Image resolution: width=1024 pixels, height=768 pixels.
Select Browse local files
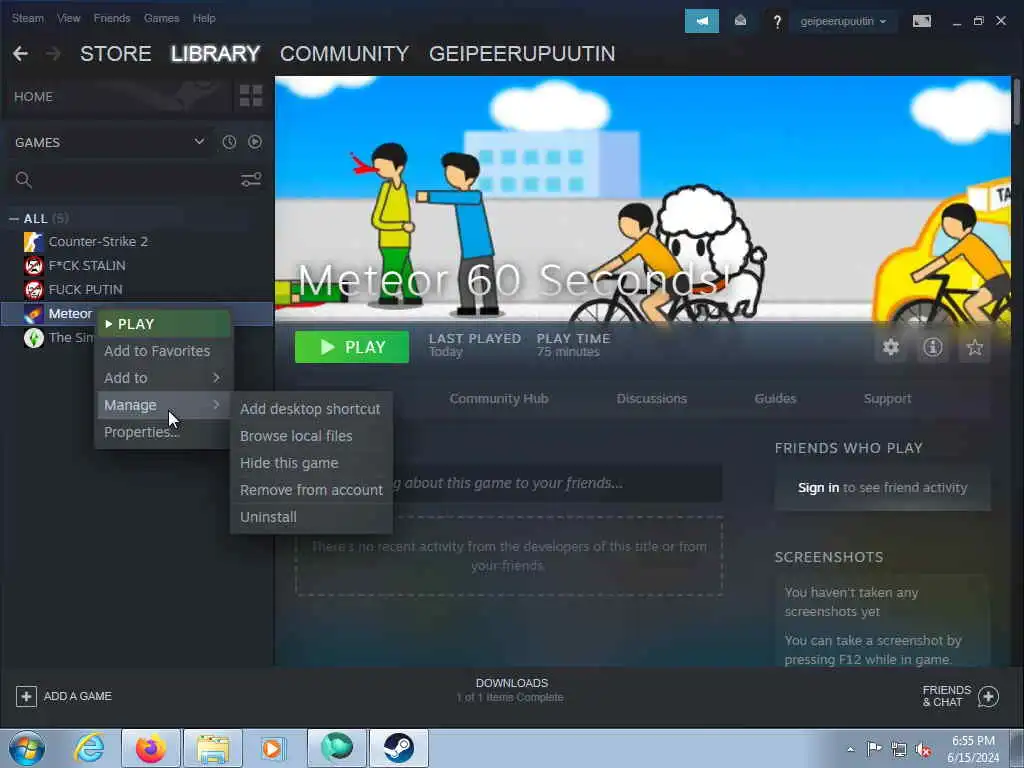(x=311, y=436)
